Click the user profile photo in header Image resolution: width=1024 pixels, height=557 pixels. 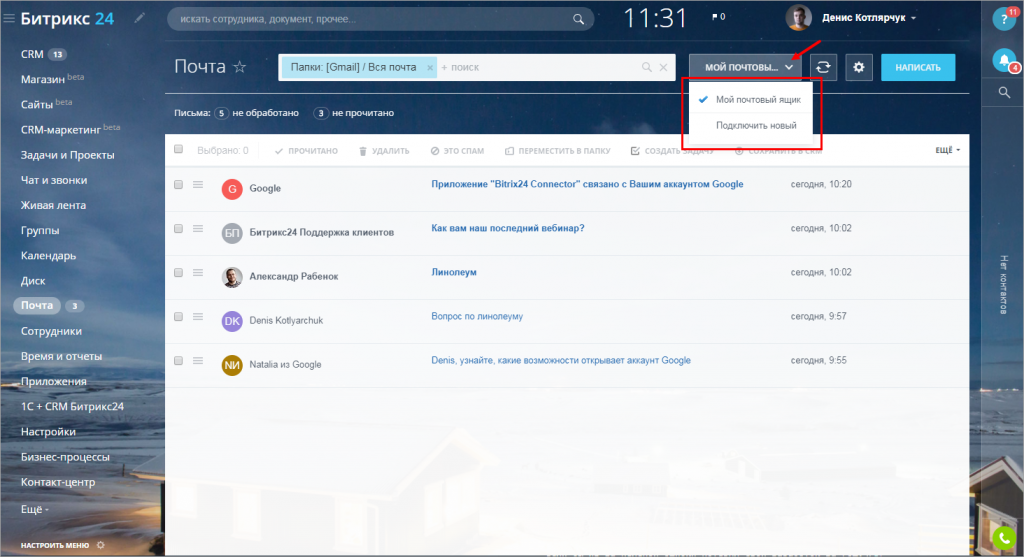point(798,18)
